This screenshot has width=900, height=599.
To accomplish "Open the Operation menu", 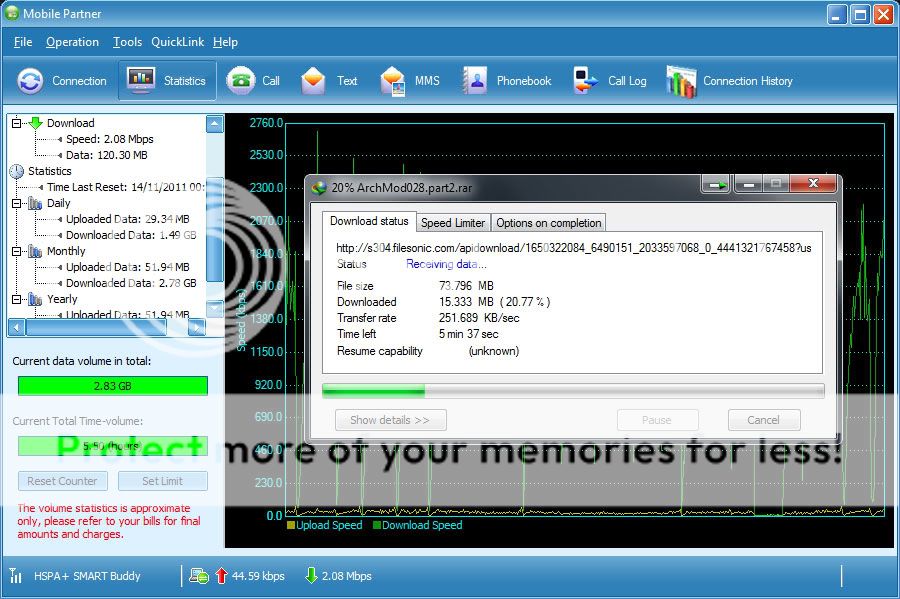I will click(x=72, y=42).
